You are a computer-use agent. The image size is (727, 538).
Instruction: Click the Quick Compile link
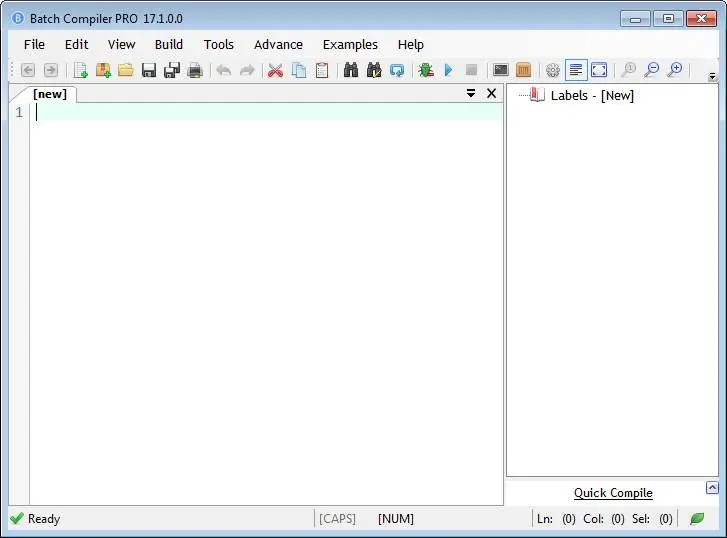613,493
